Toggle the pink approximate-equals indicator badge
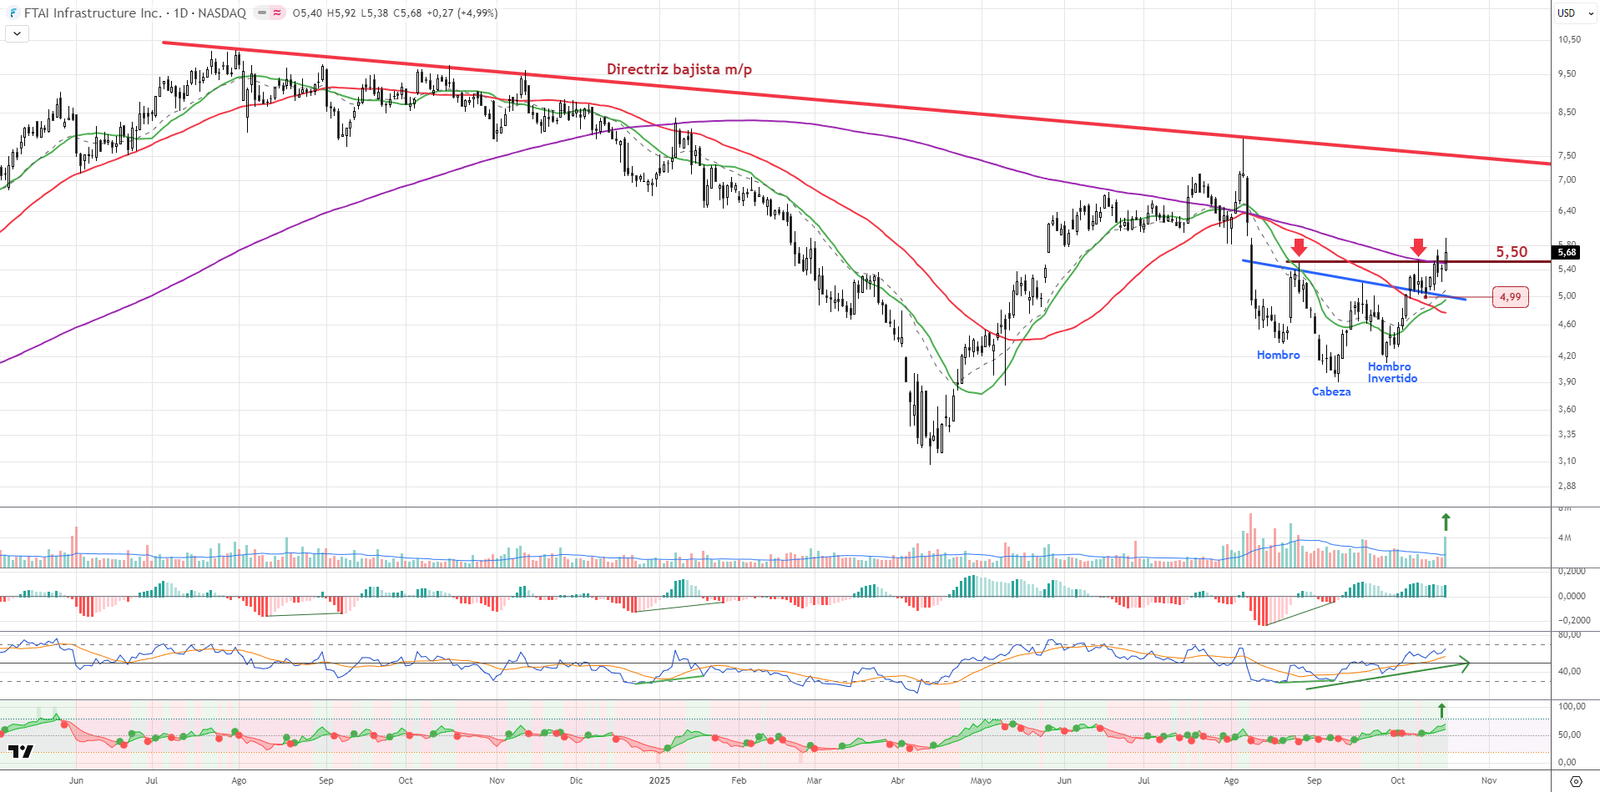The width and height of the screenshot is (1600, 792). 277,13
